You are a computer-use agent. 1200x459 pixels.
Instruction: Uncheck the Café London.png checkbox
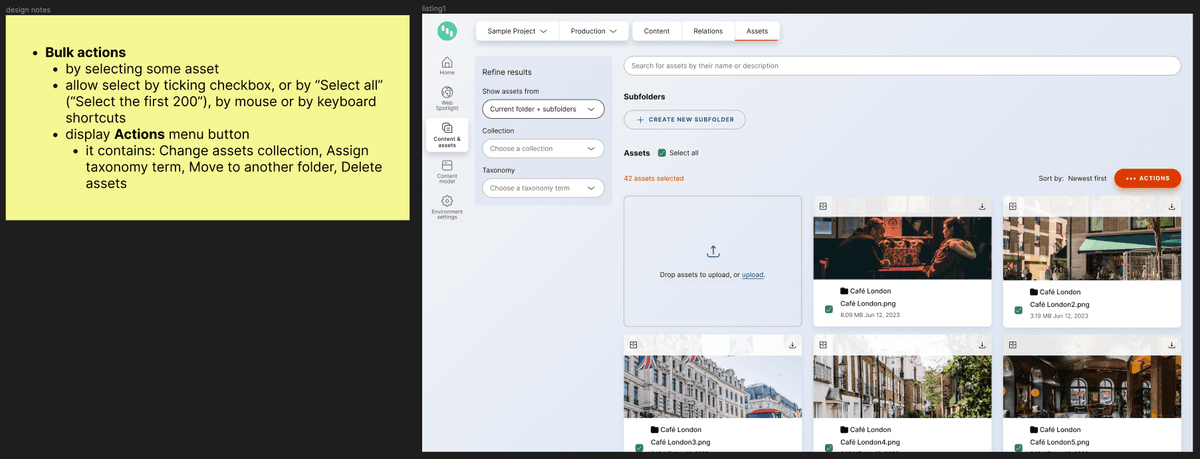click(829, 310)
